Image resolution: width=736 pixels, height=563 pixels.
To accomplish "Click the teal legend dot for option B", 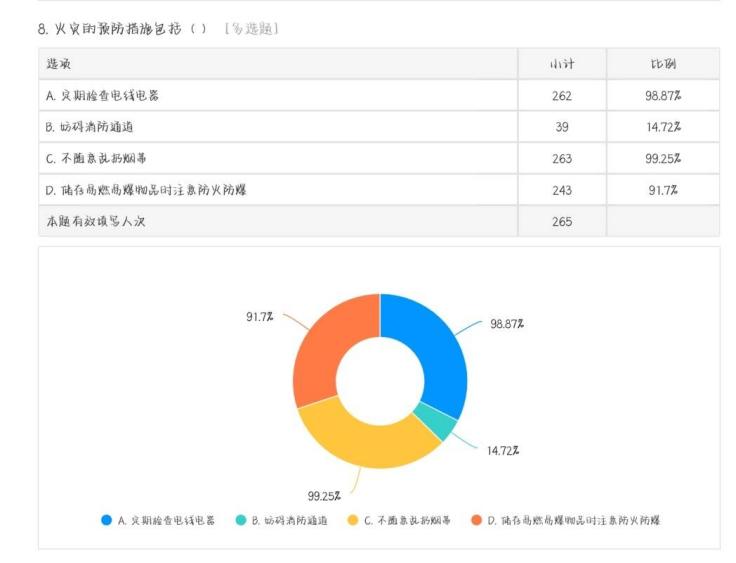I will pos(240,520).
